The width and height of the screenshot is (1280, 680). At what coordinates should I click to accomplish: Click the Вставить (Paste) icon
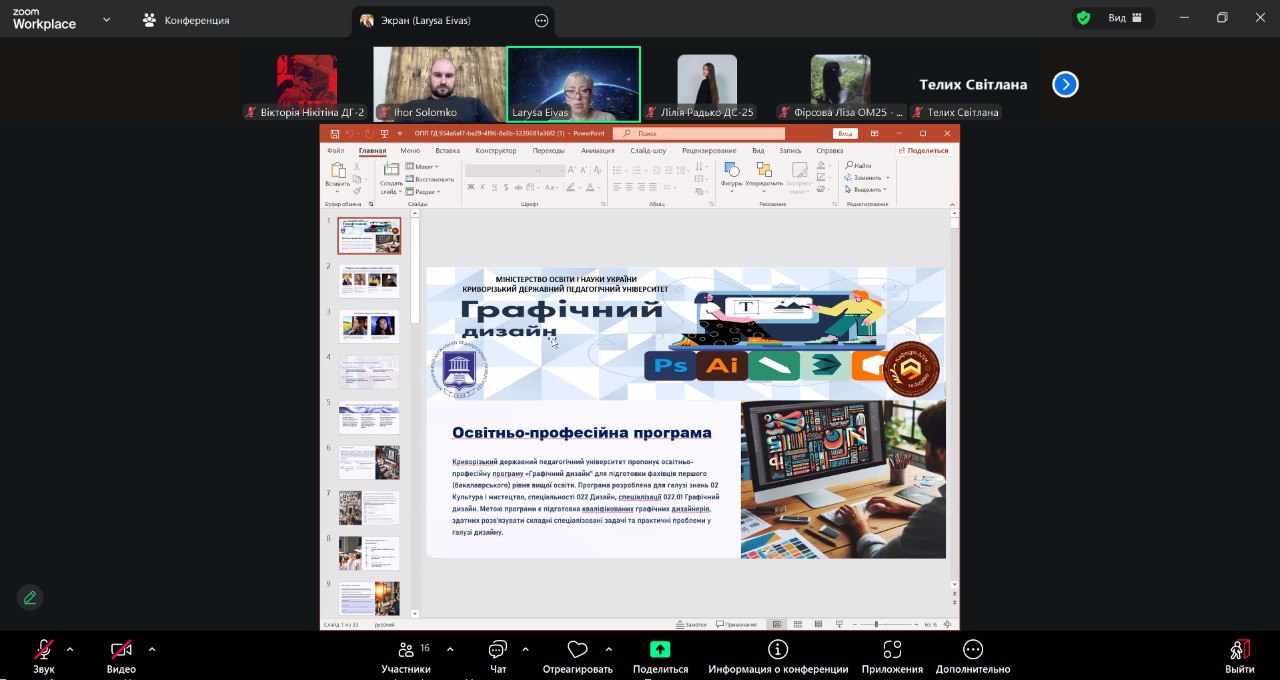point(340,173)
